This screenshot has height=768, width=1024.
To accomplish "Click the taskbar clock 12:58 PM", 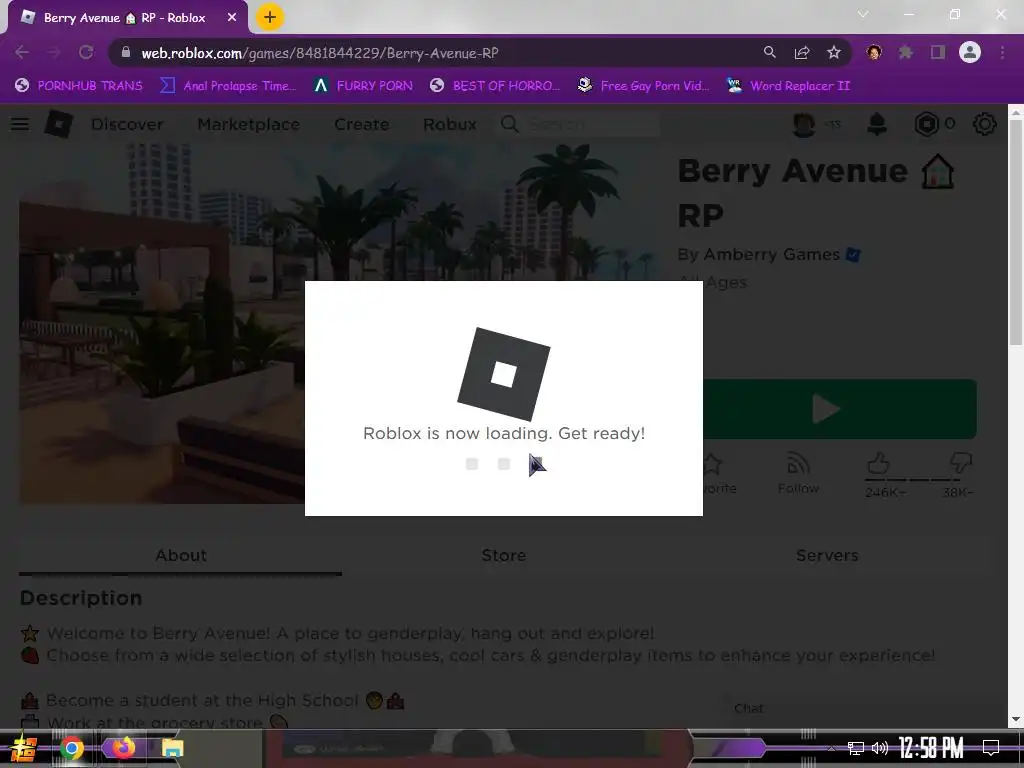I will tap(931, 748).
